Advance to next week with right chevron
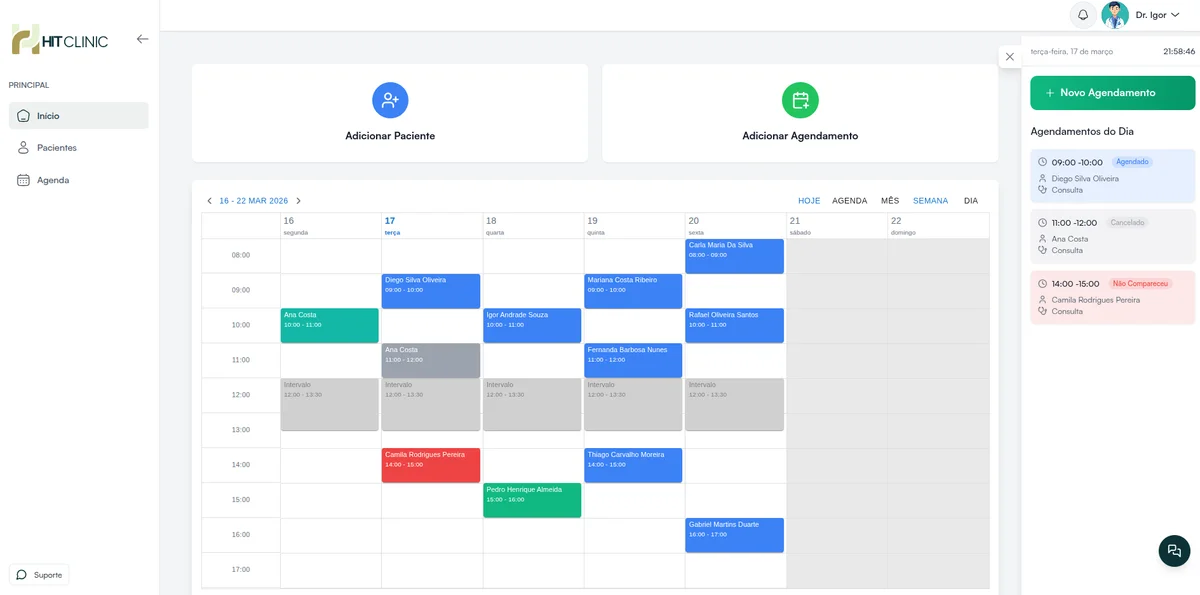 tap(298, 201)
